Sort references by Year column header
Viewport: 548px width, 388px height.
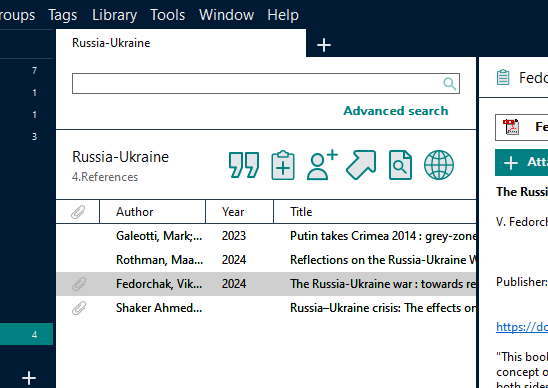(239, 212)
